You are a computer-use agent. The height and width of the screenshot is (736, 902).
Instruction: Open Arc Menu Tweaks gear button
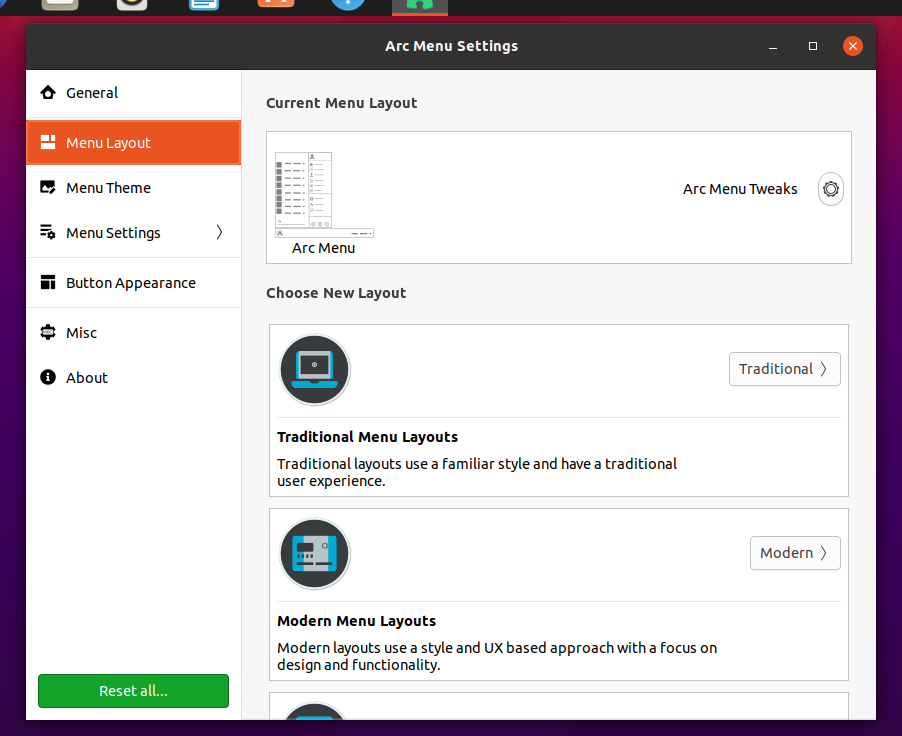[831, 189]
